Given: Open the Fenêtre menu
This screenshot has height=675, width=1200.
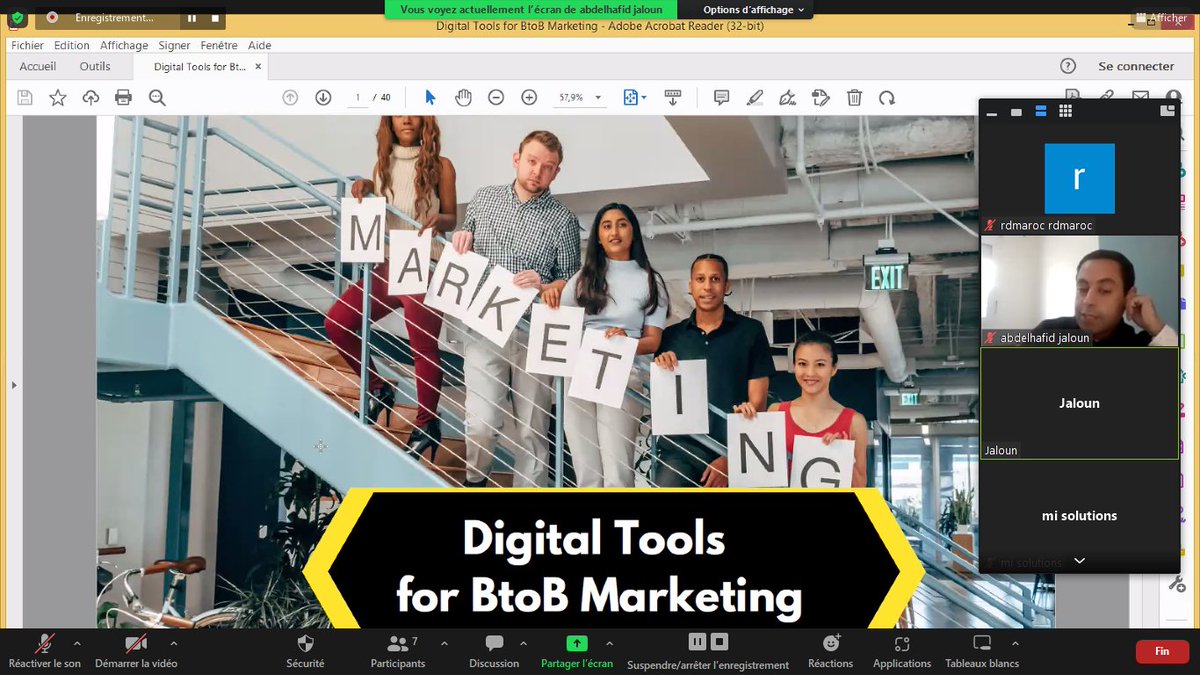Looking at the screenshot, I should coord(219,45).
